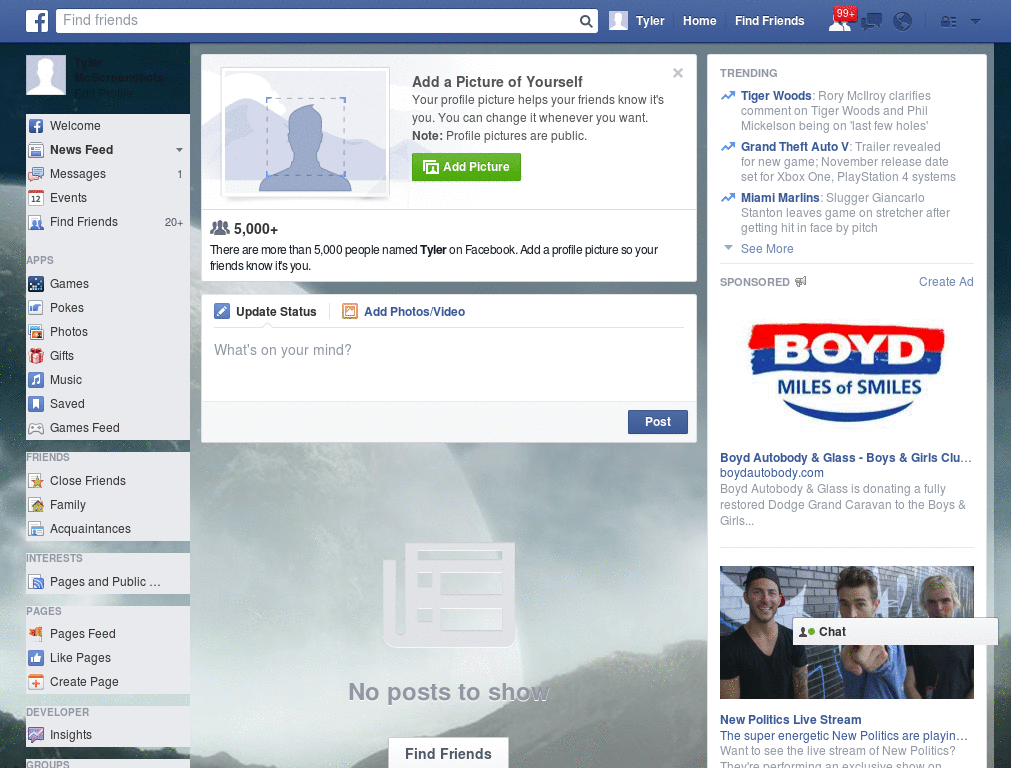Click the Welcome sidebar icon

pos(36,126)
